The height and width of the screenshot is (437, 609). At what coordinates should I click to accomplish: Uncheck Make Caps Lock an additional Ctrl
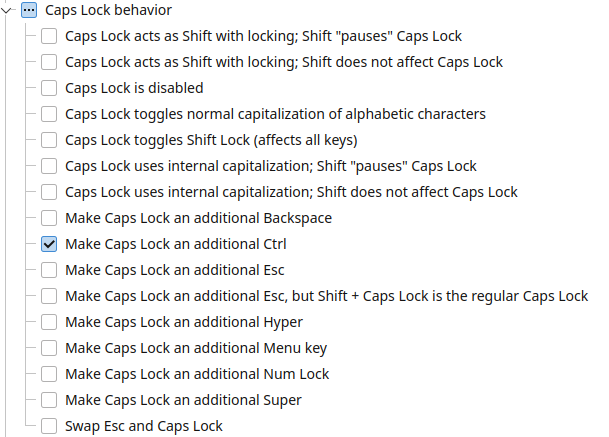pyautogui.click(x=49, y=244)
